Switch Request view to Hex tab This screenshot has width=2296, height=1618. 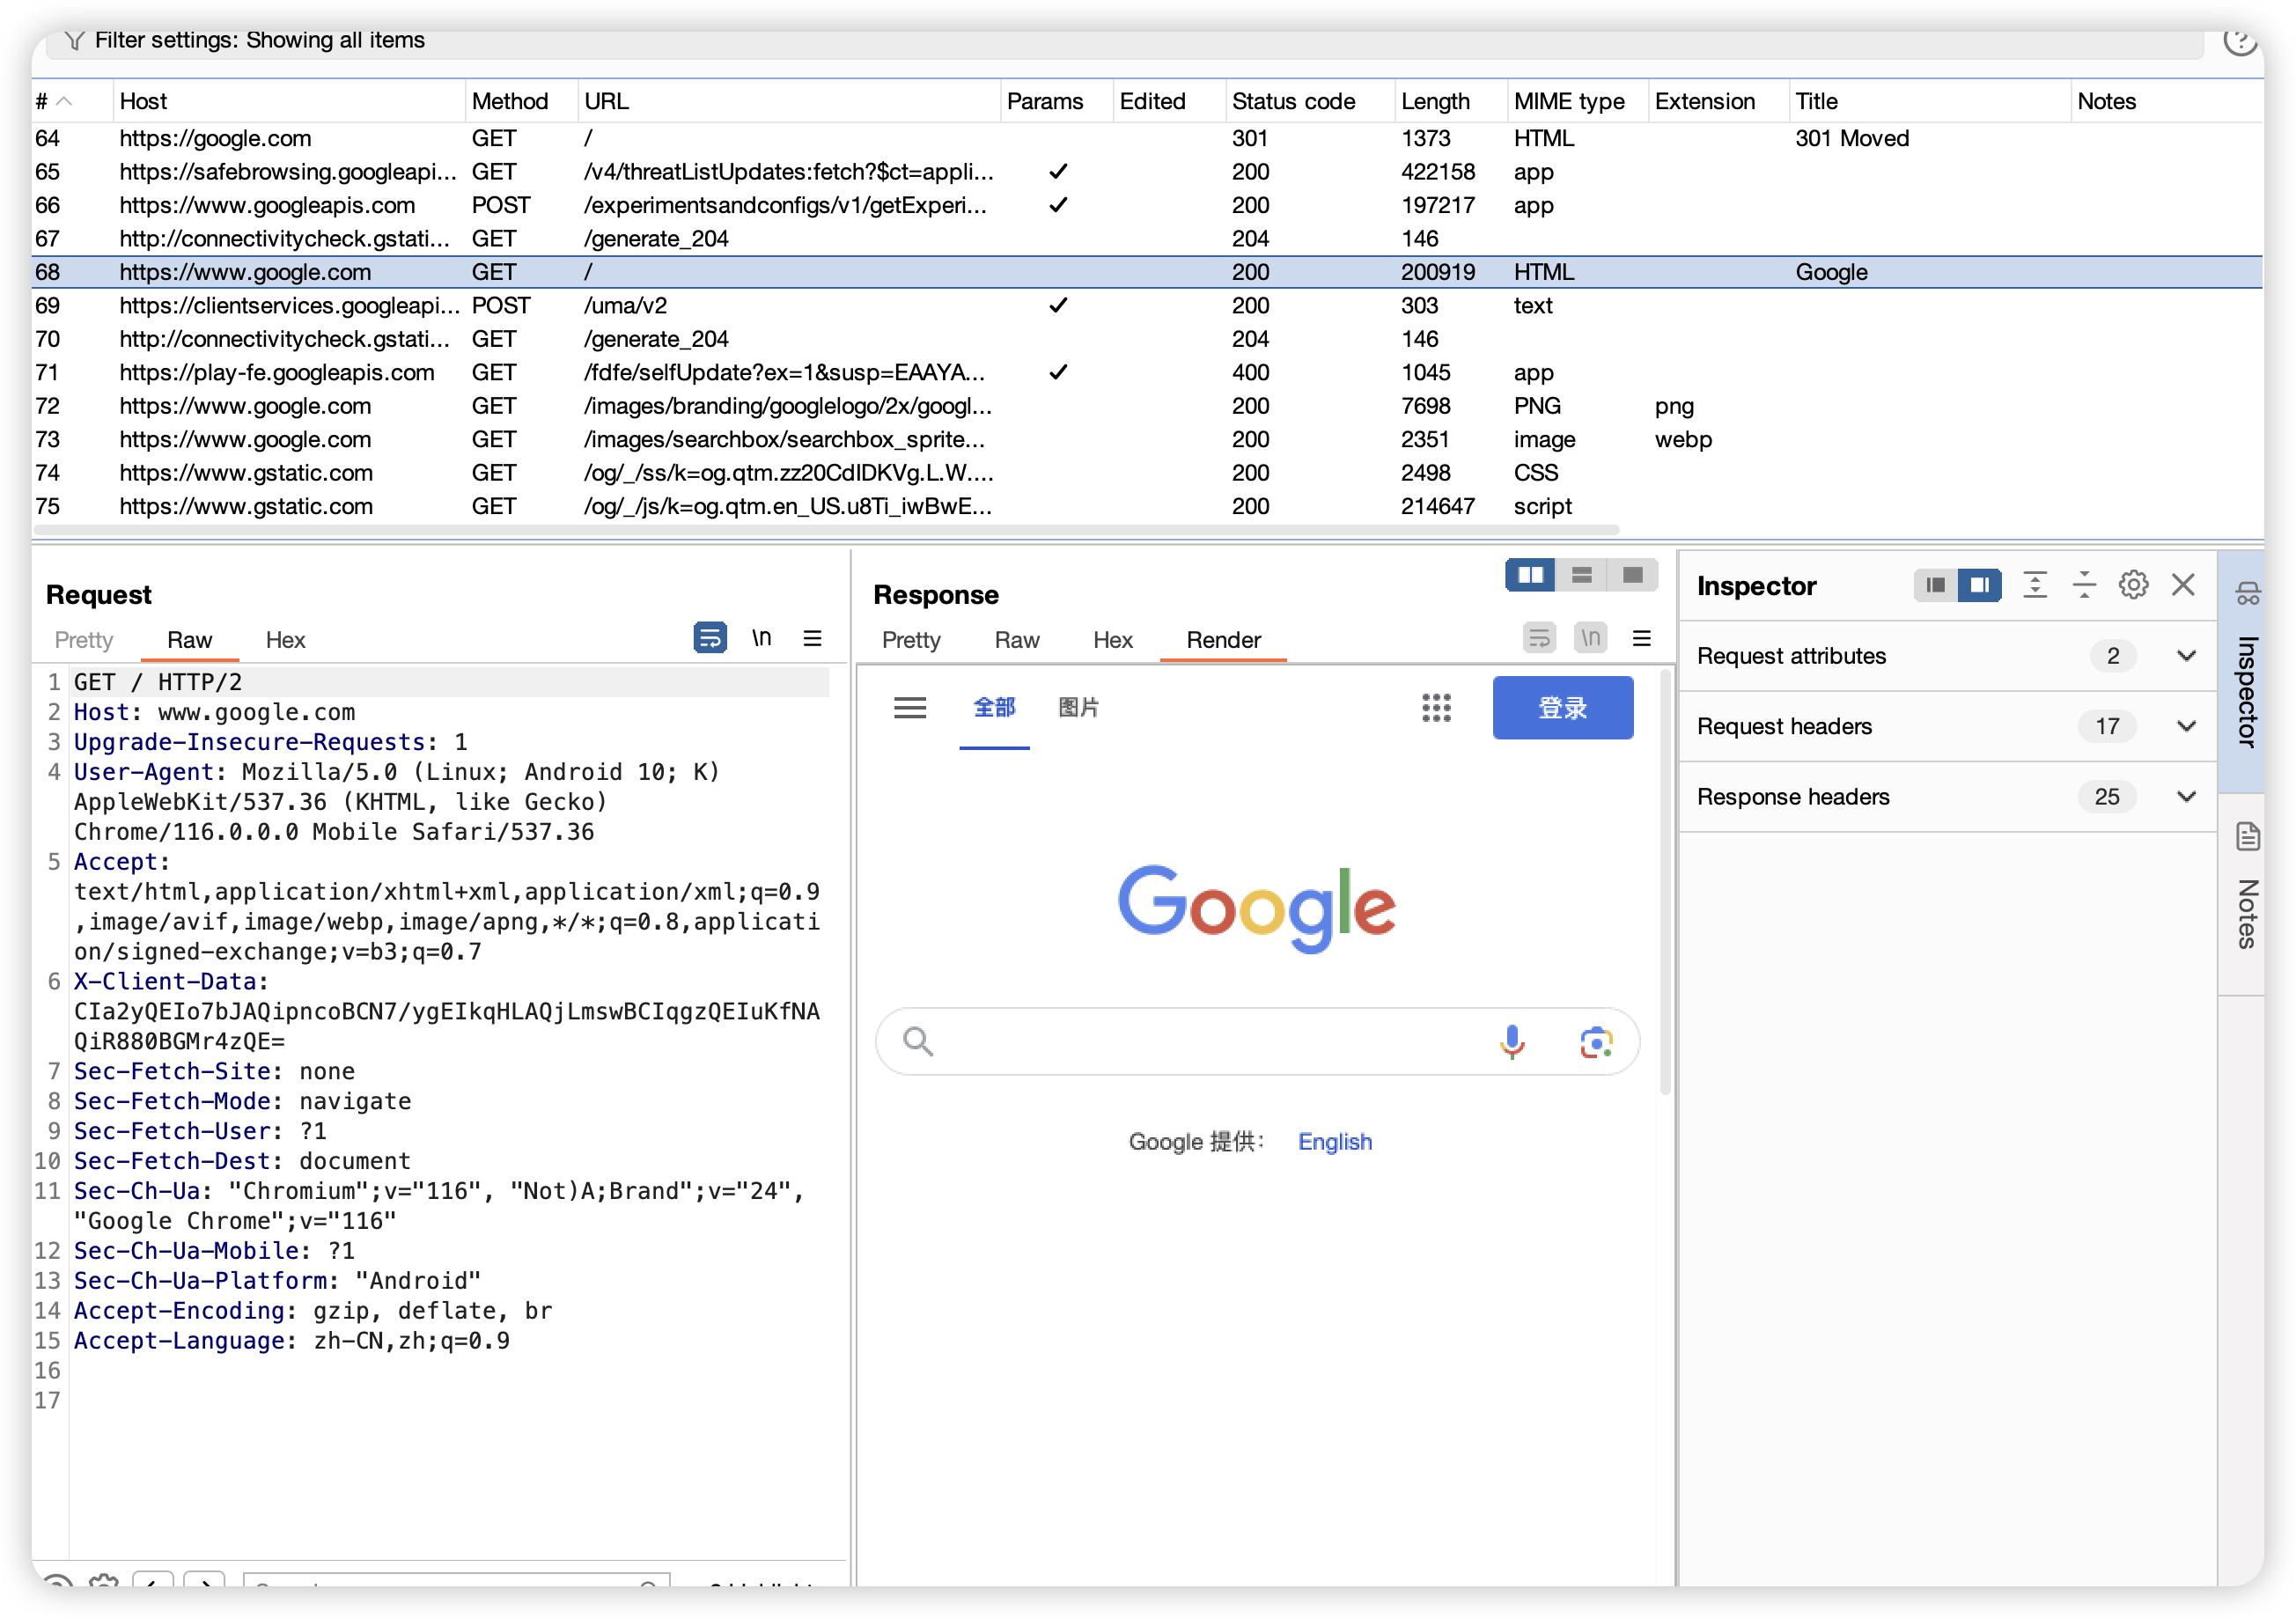(x=285, y=640)
